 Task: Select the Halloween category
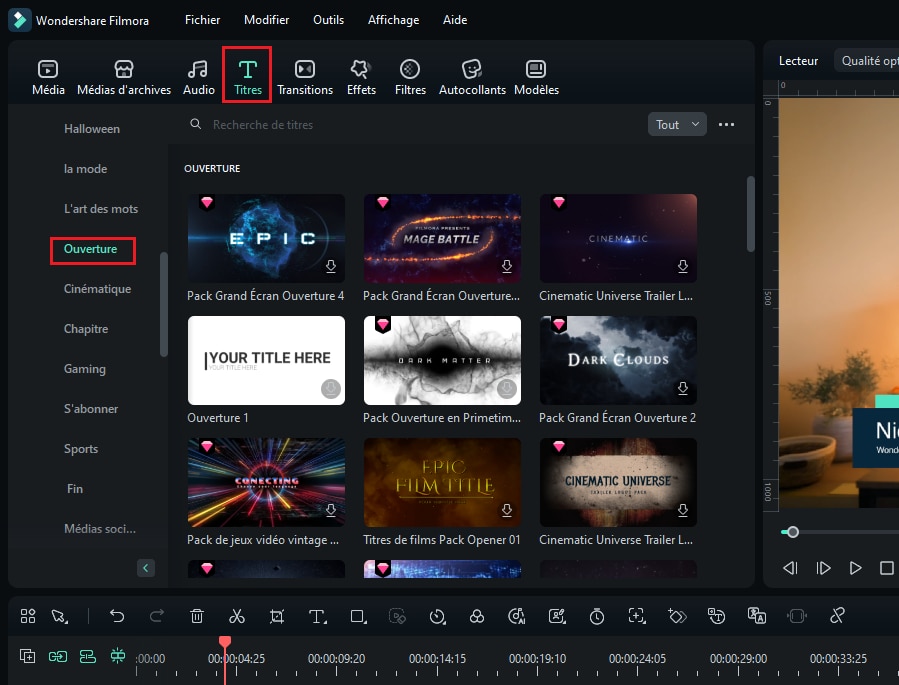click(92, 129)
